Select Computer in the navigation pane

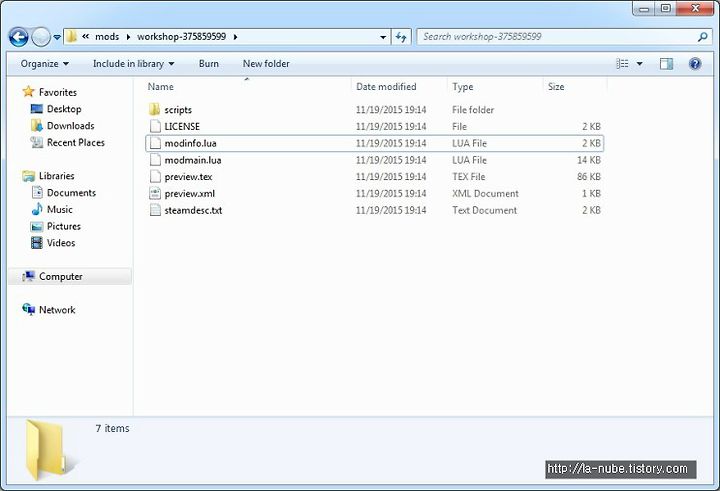[x=61, y=277]
